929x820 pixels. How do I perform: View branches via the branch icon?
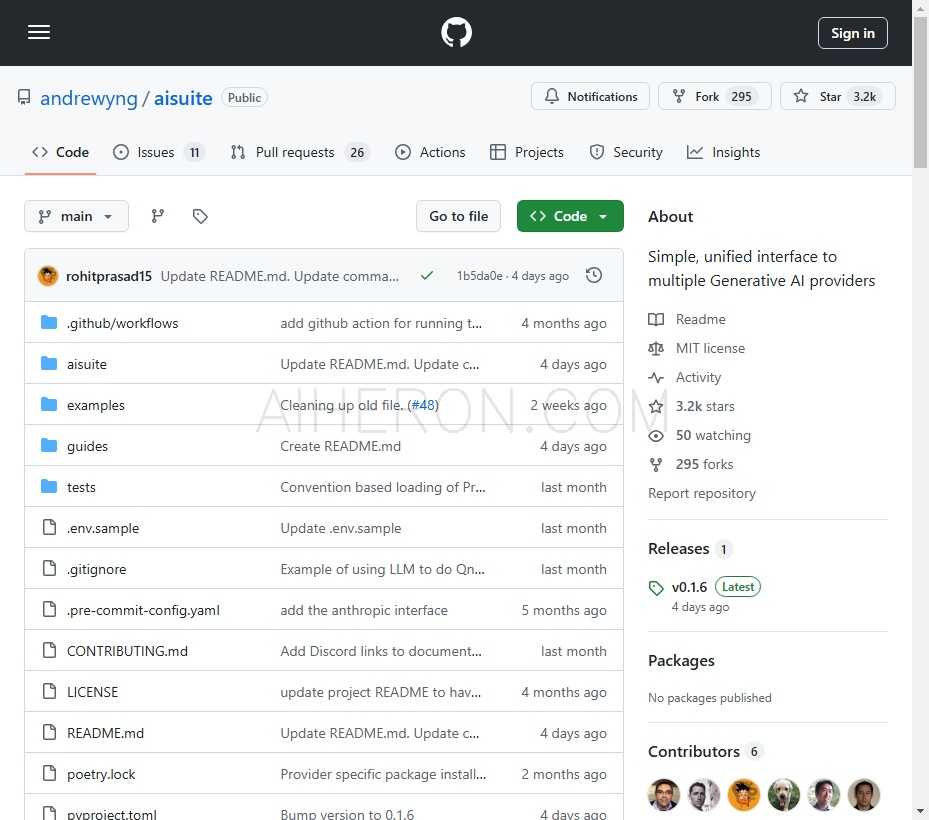point(158,216)
